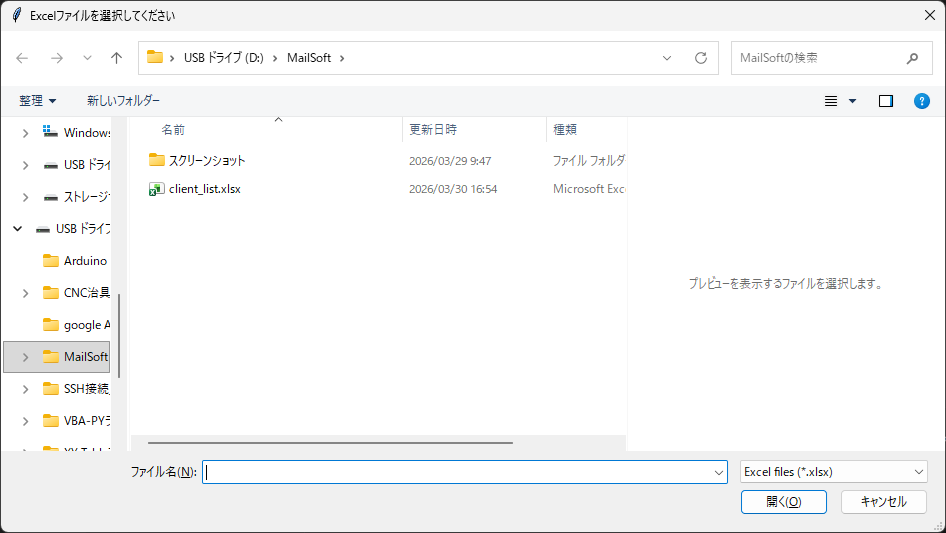Screen dimensions: 946x533
Task: Click the horizontal scrollbar in file list
Action: 330,442
